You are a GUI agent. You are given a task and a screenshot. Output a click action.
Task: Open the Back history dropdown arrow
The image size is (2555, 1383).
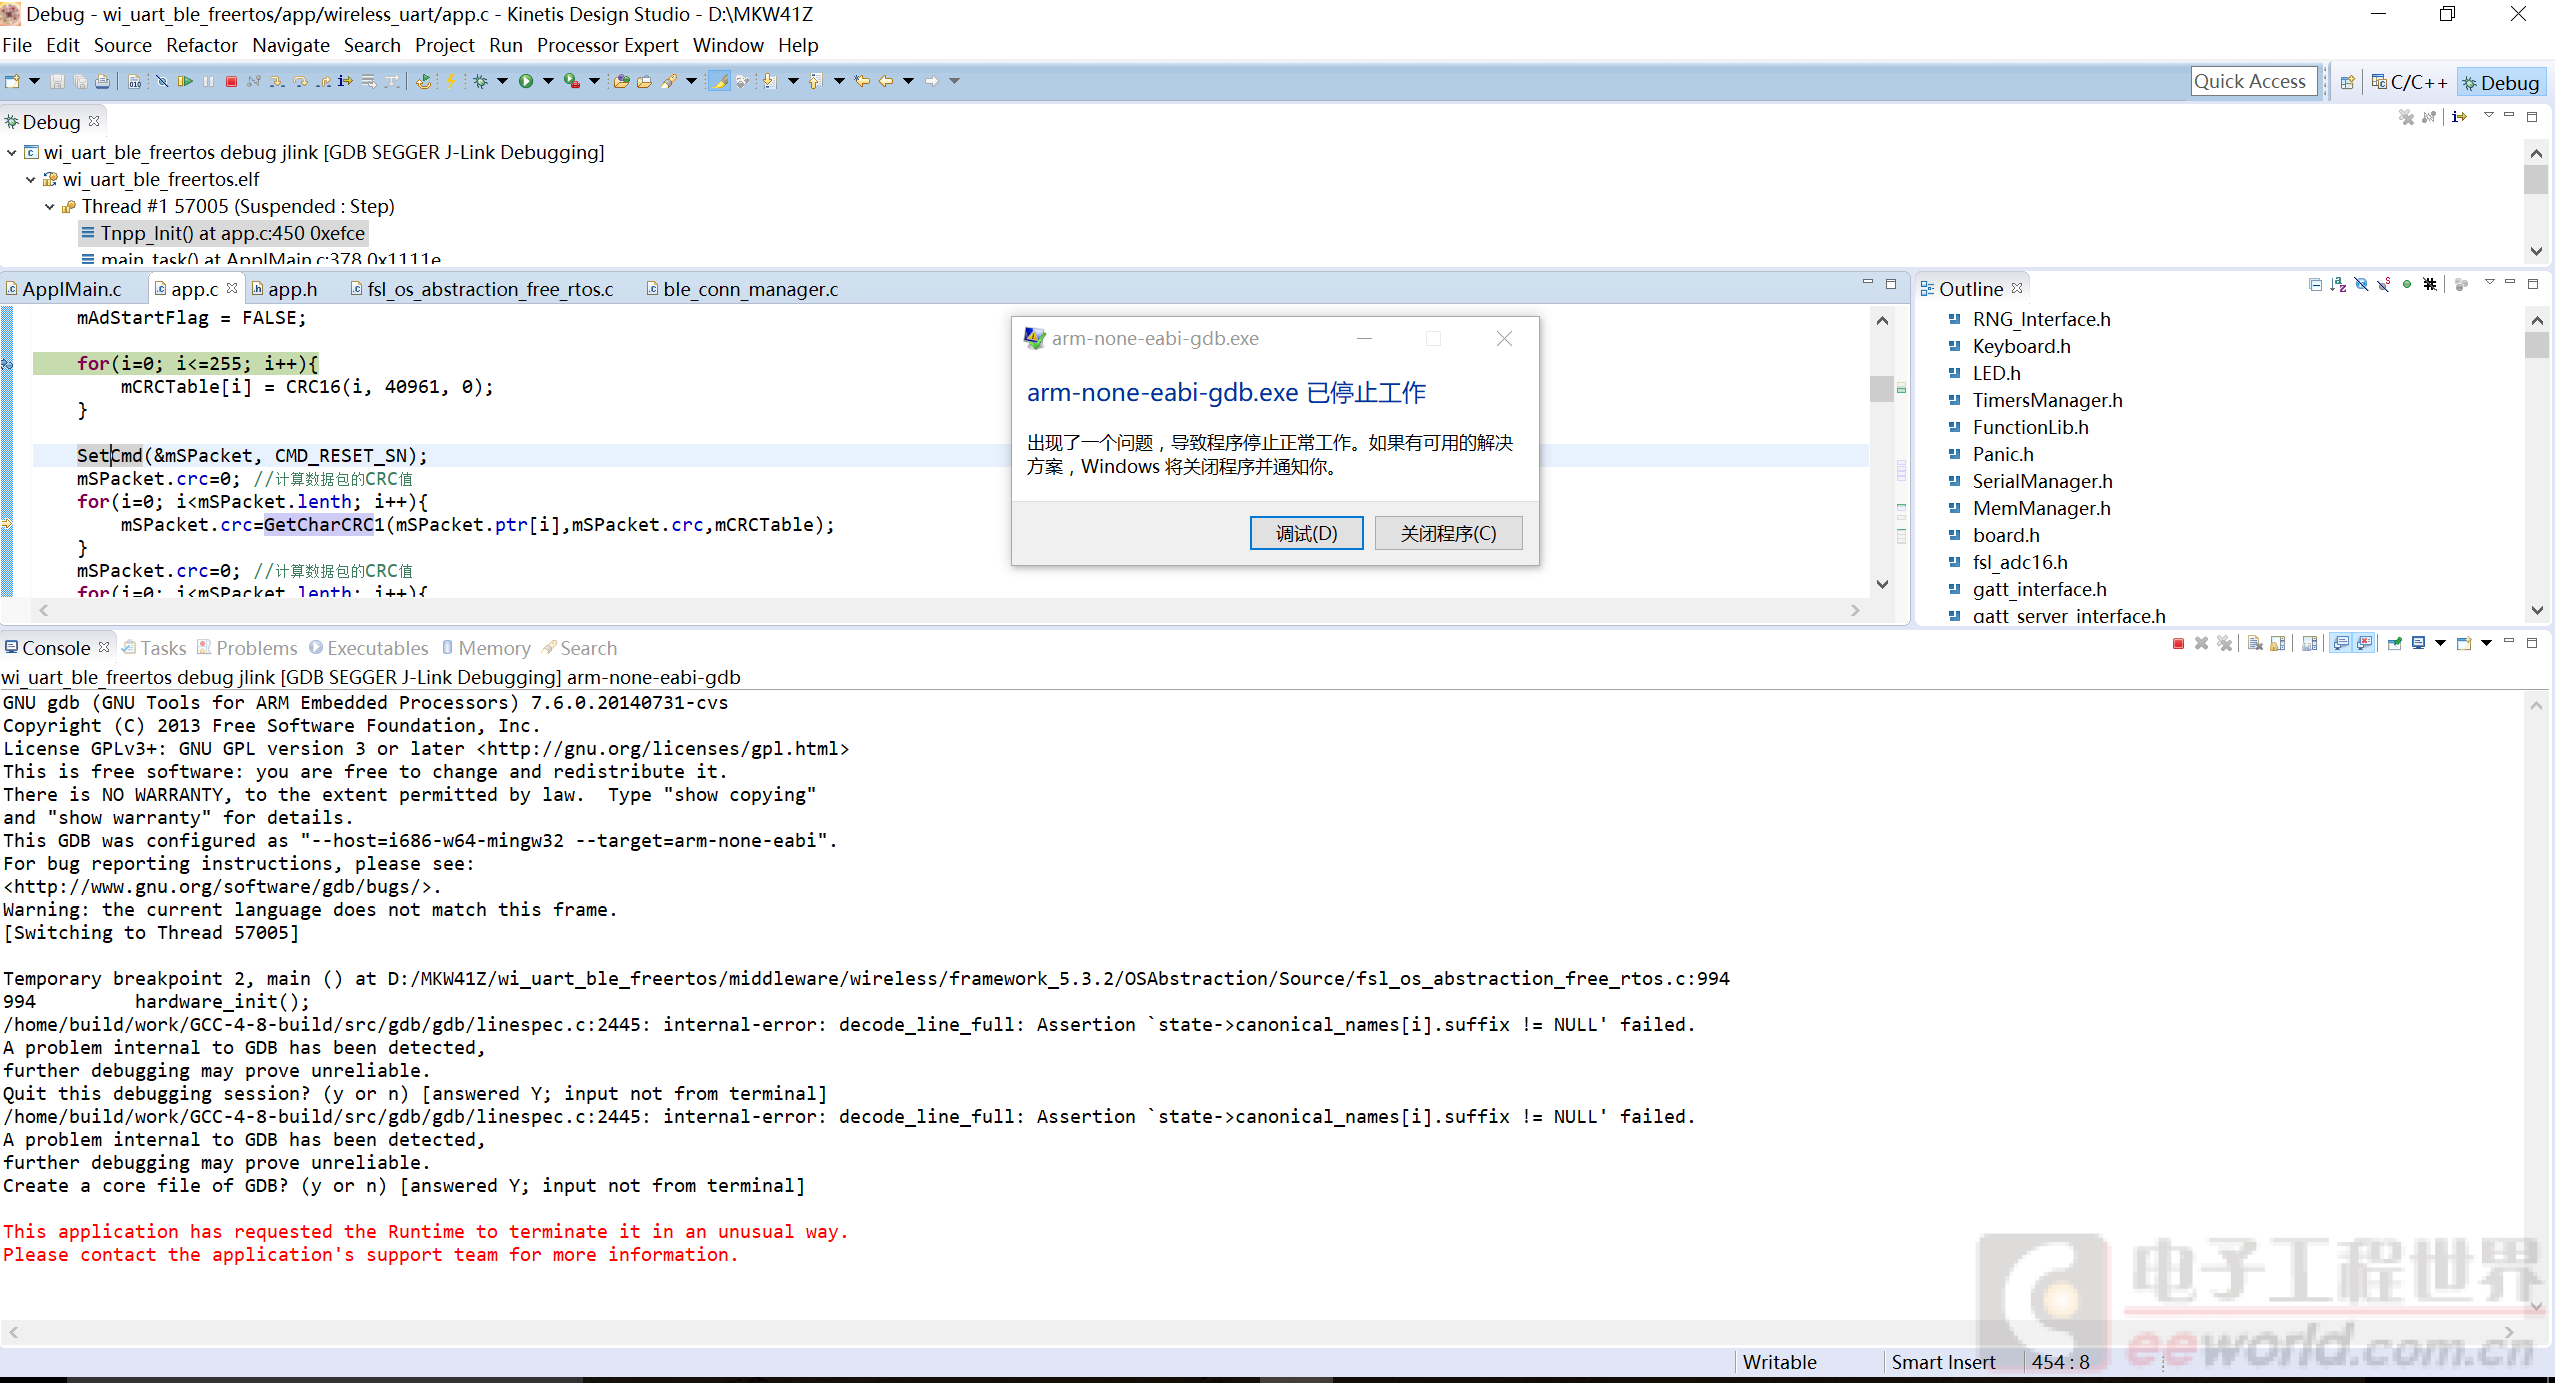pyautogui.click(x=908, y=82)
